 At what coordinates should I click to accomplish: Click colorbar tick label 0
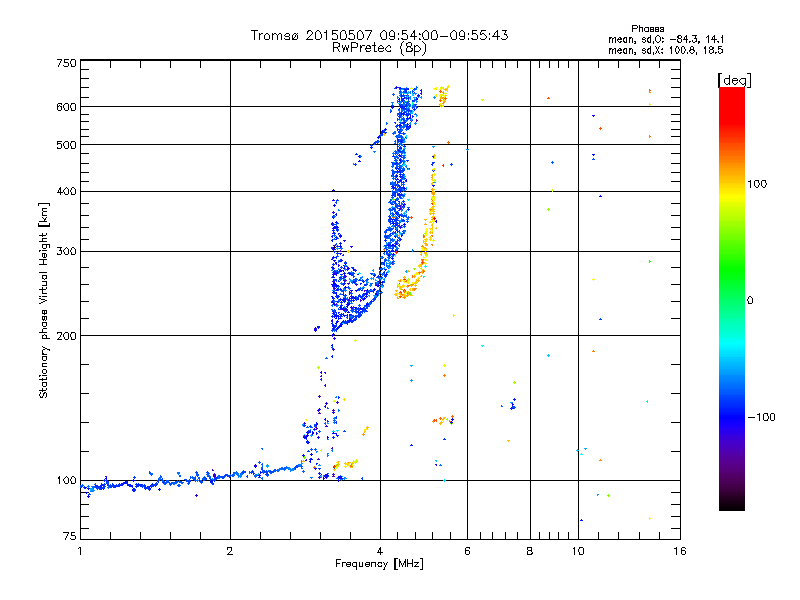click(x=750, y=300)
